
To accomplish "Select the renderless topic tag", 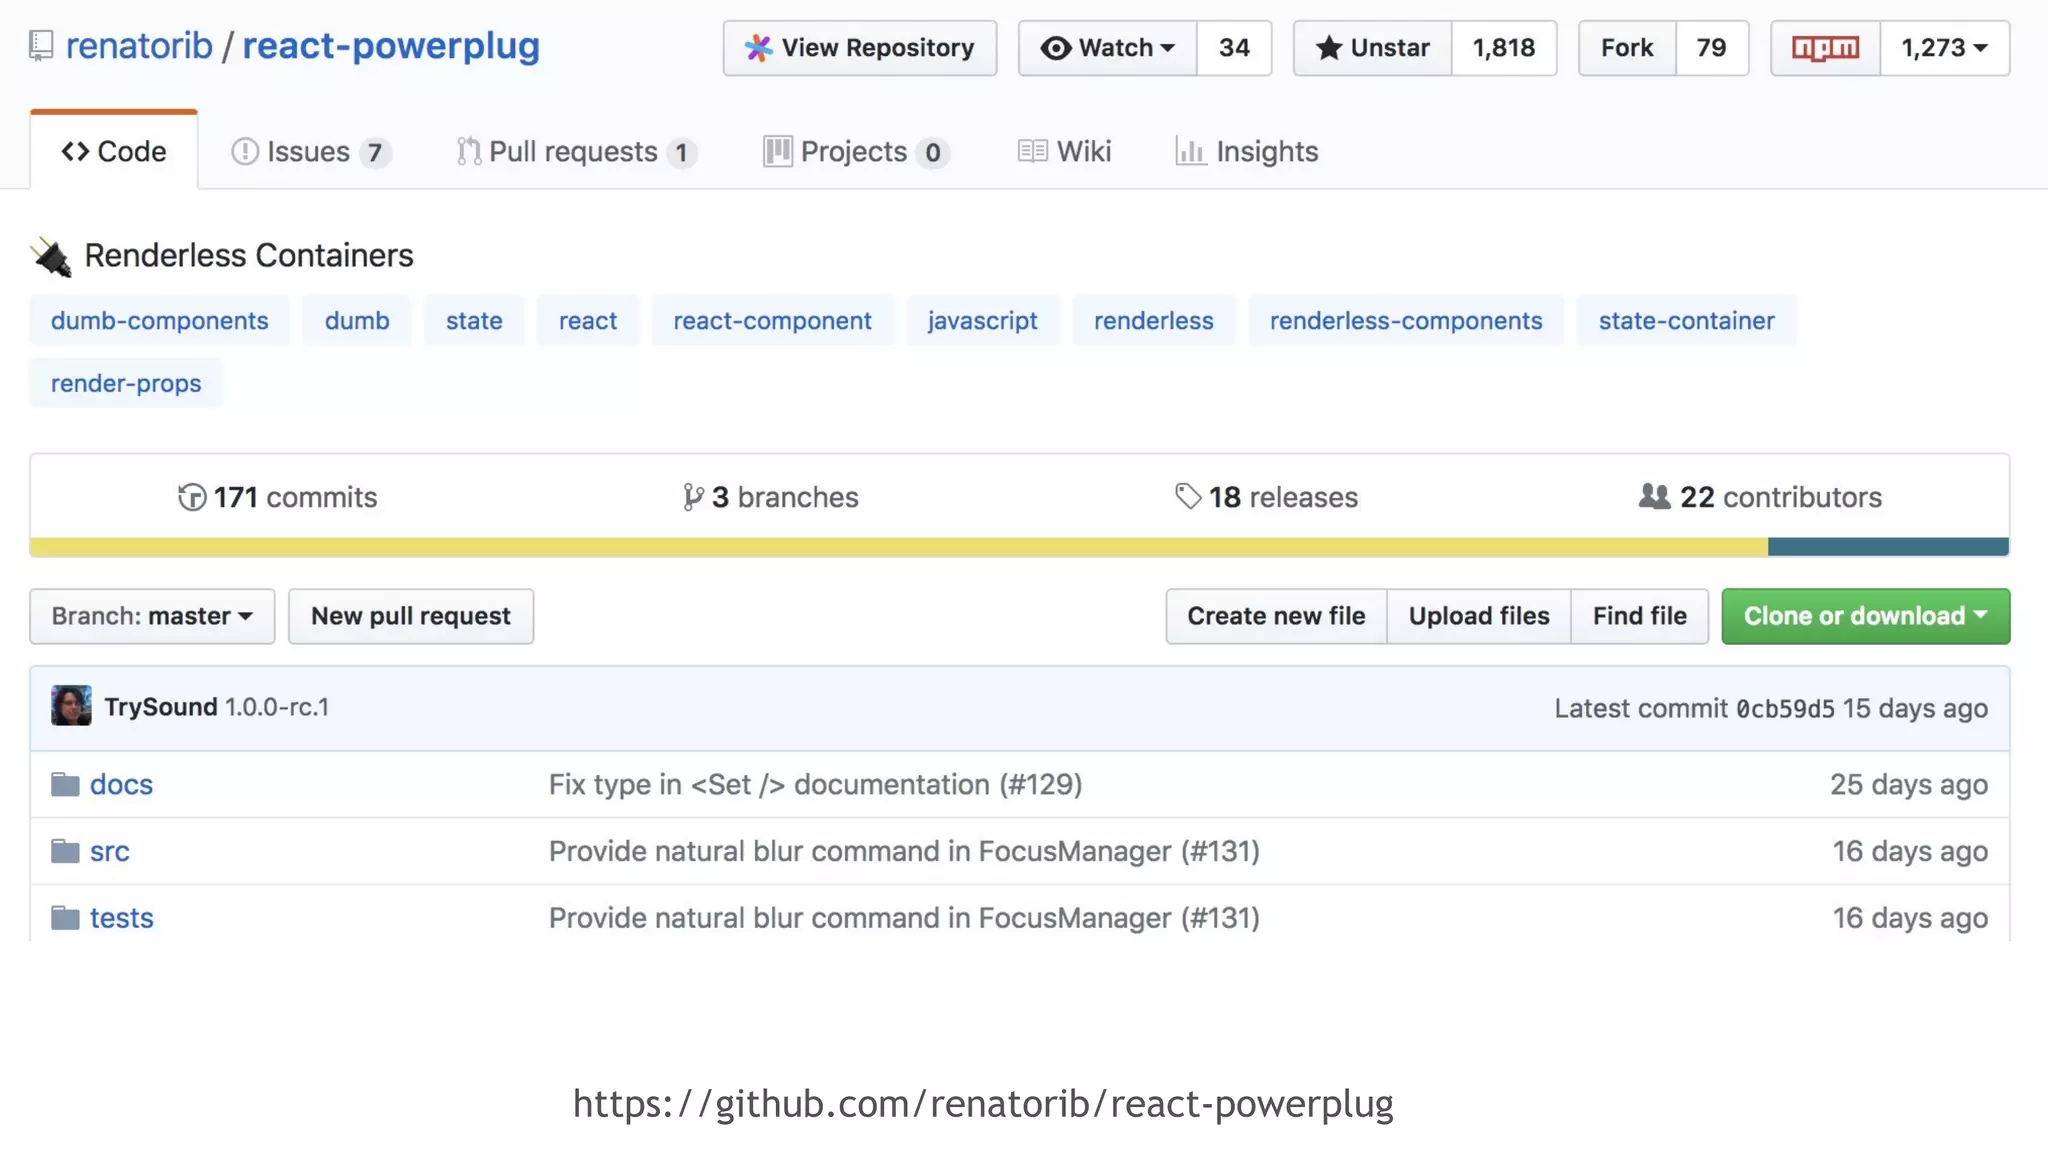I will (1154, 320).
